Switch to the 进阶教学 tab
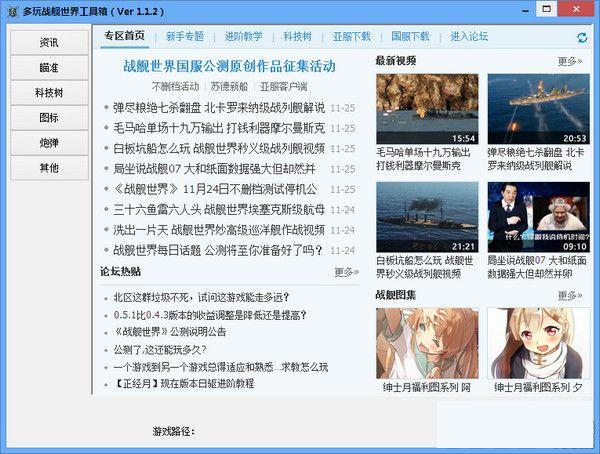Image resolution: width=600 pixels, height=454 pixels. click(243, 36)
